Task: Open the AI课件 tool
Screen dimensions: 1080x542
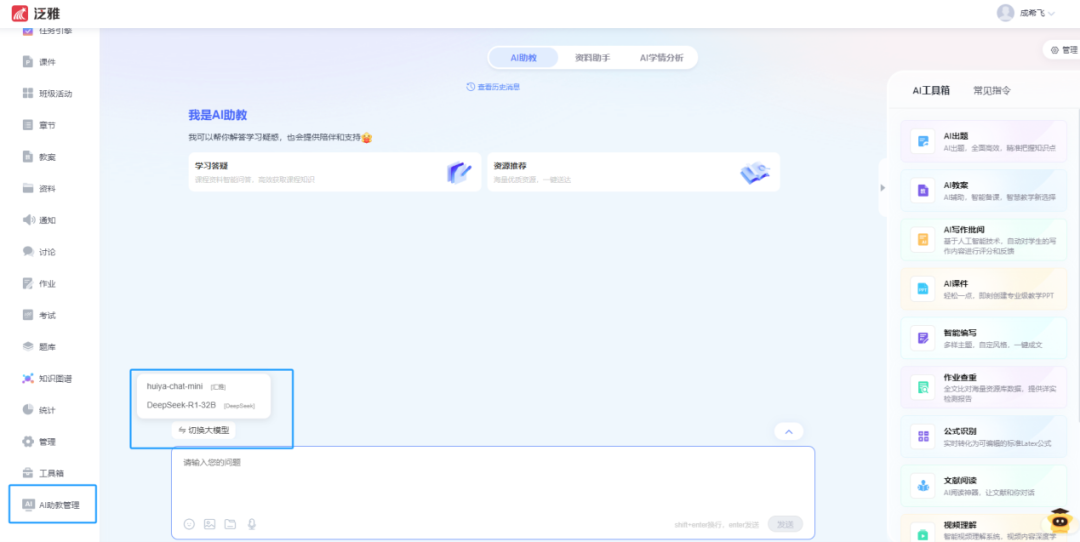Action: 984,289
